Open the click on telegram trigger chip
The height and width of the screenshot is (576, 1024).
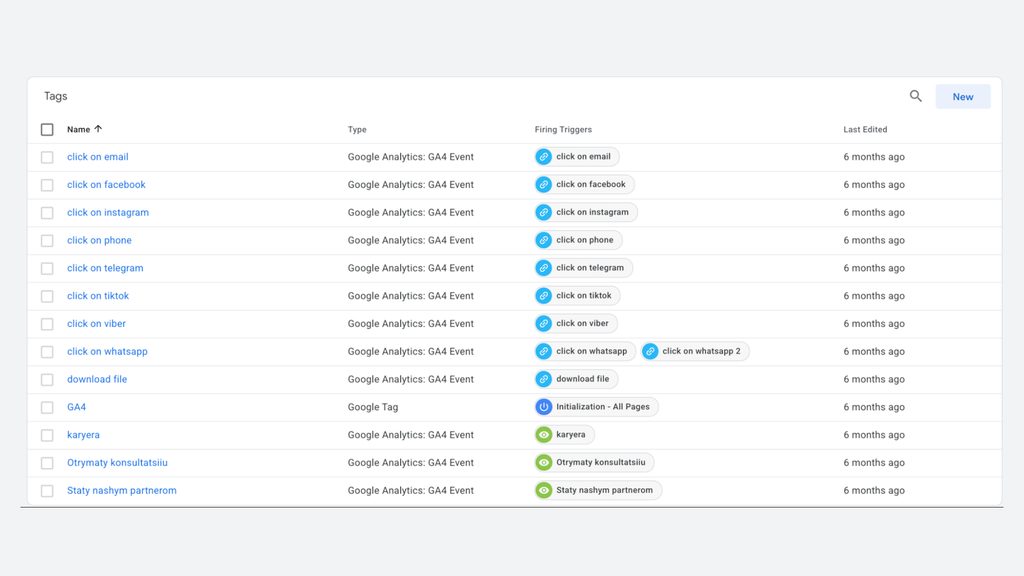click(x=583, y=268)
